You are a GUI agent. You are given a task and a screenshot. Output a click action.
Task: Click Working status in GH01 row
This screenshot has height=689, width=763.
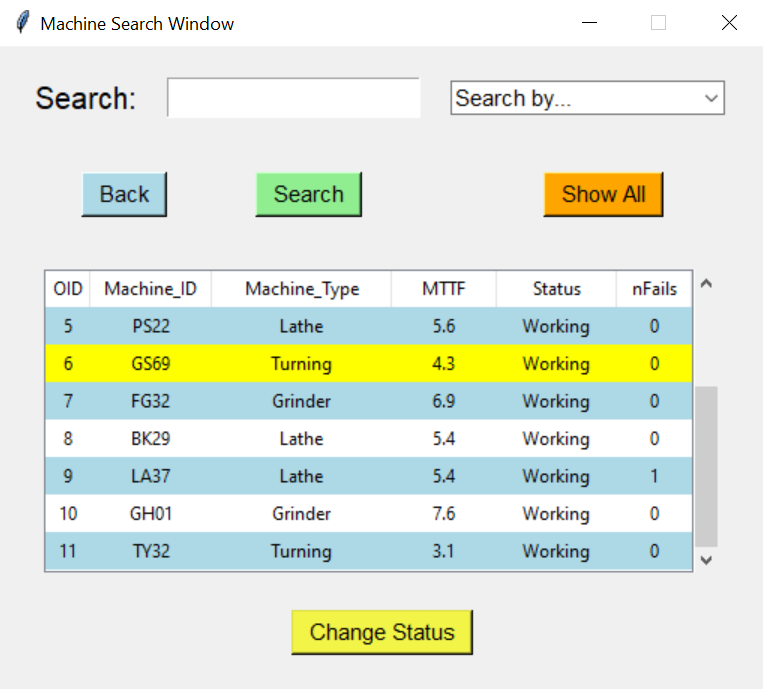(556, 513)
